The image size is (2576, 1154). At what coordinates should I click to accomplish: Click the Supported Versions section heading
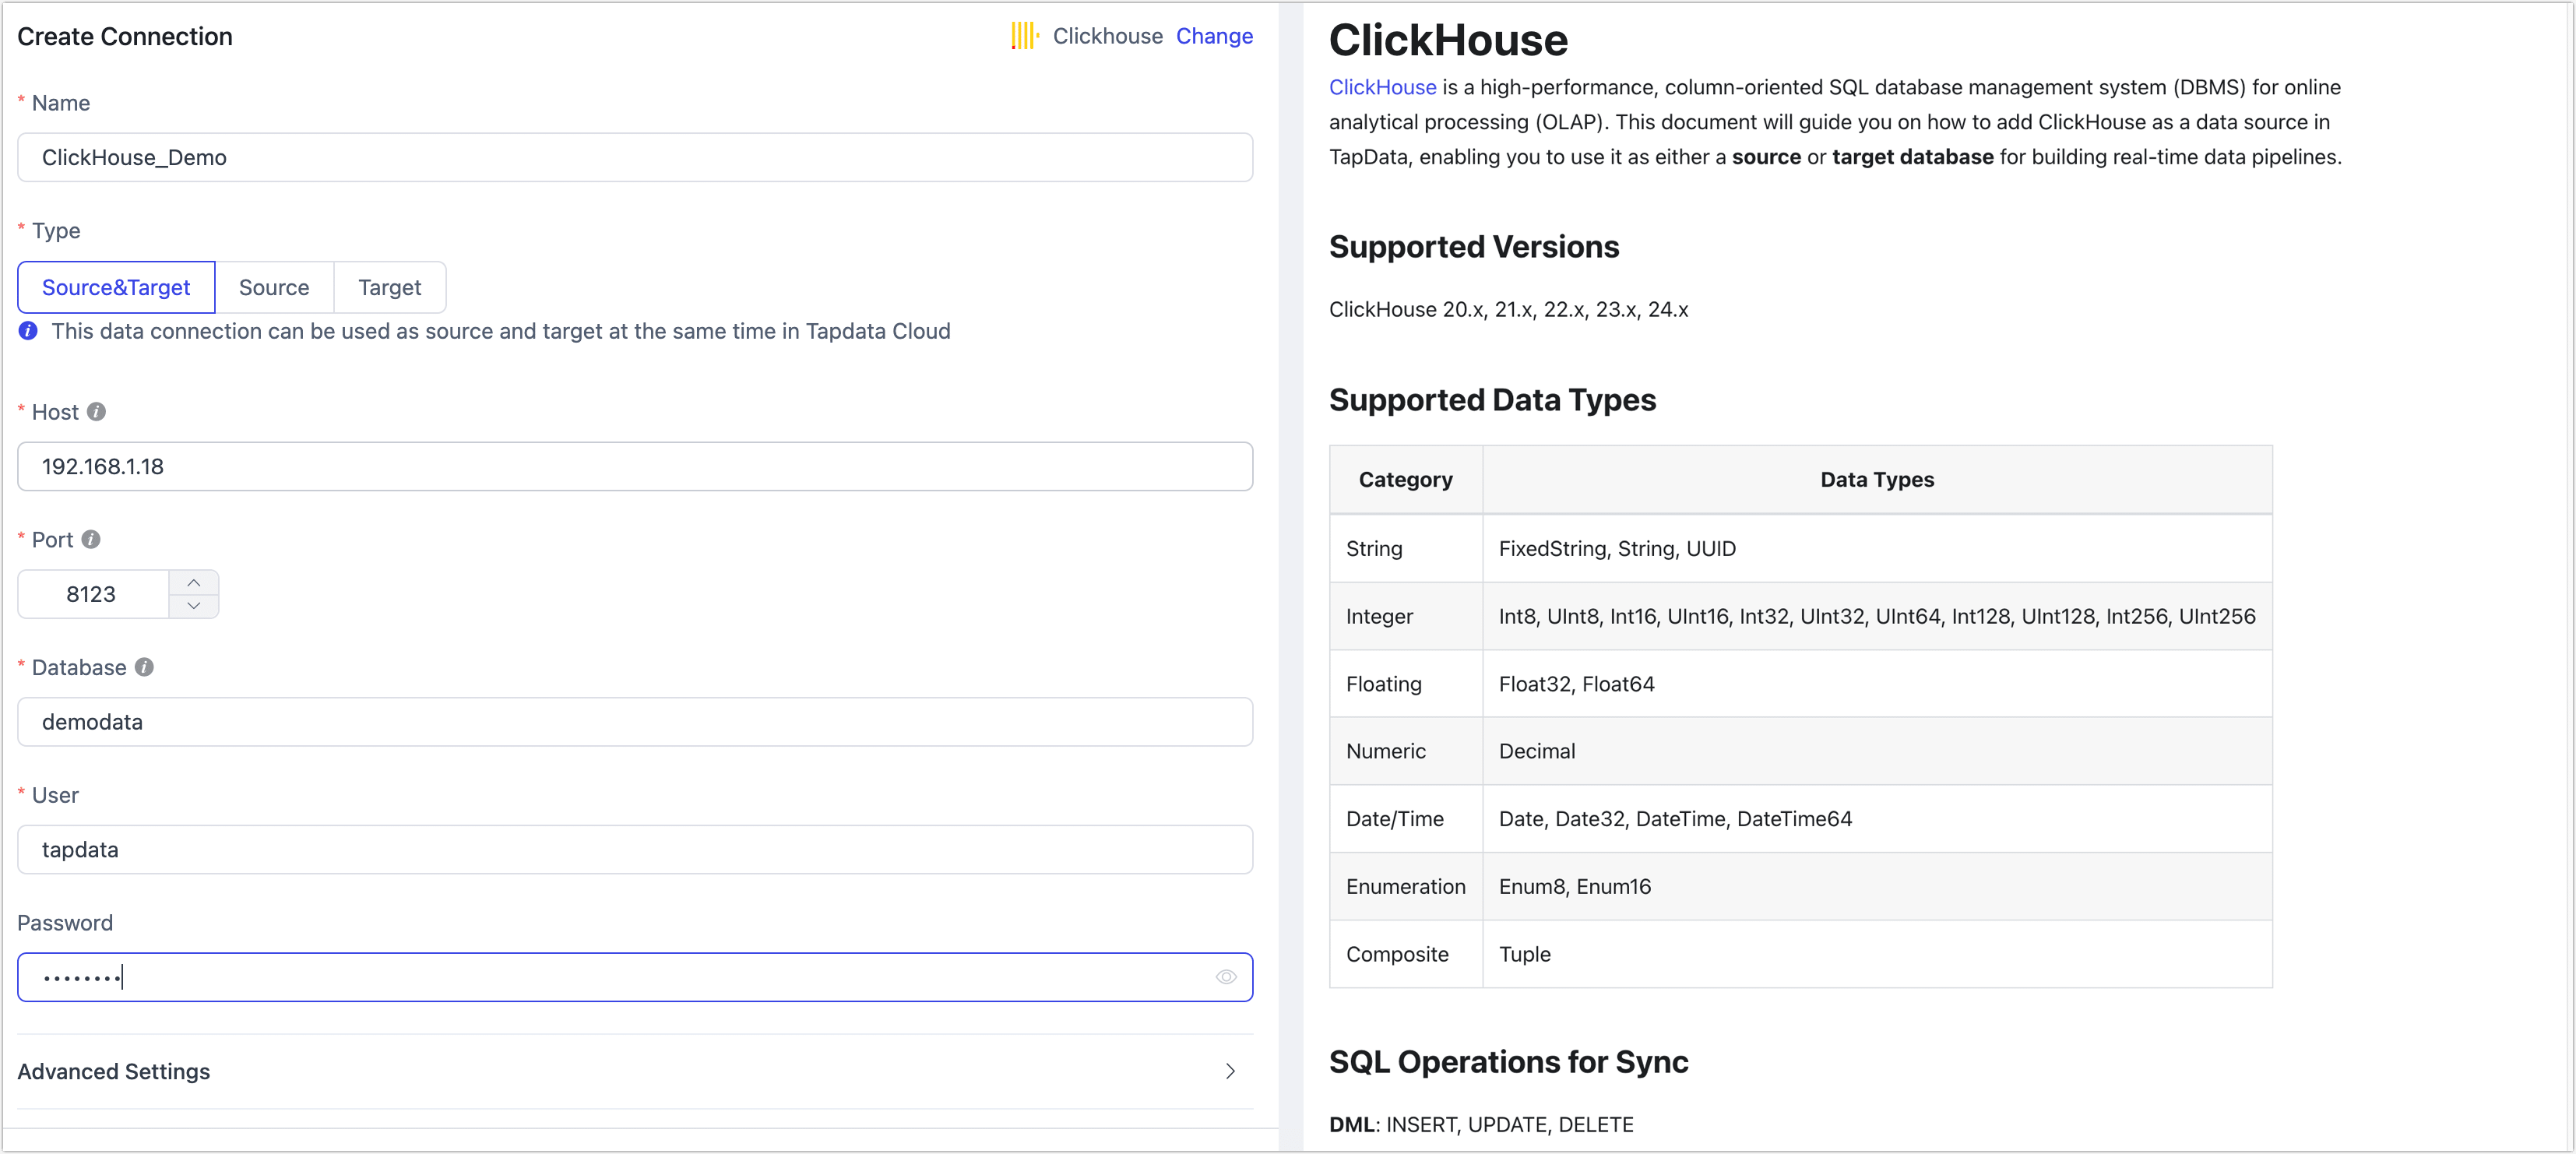click(1473, 247)
